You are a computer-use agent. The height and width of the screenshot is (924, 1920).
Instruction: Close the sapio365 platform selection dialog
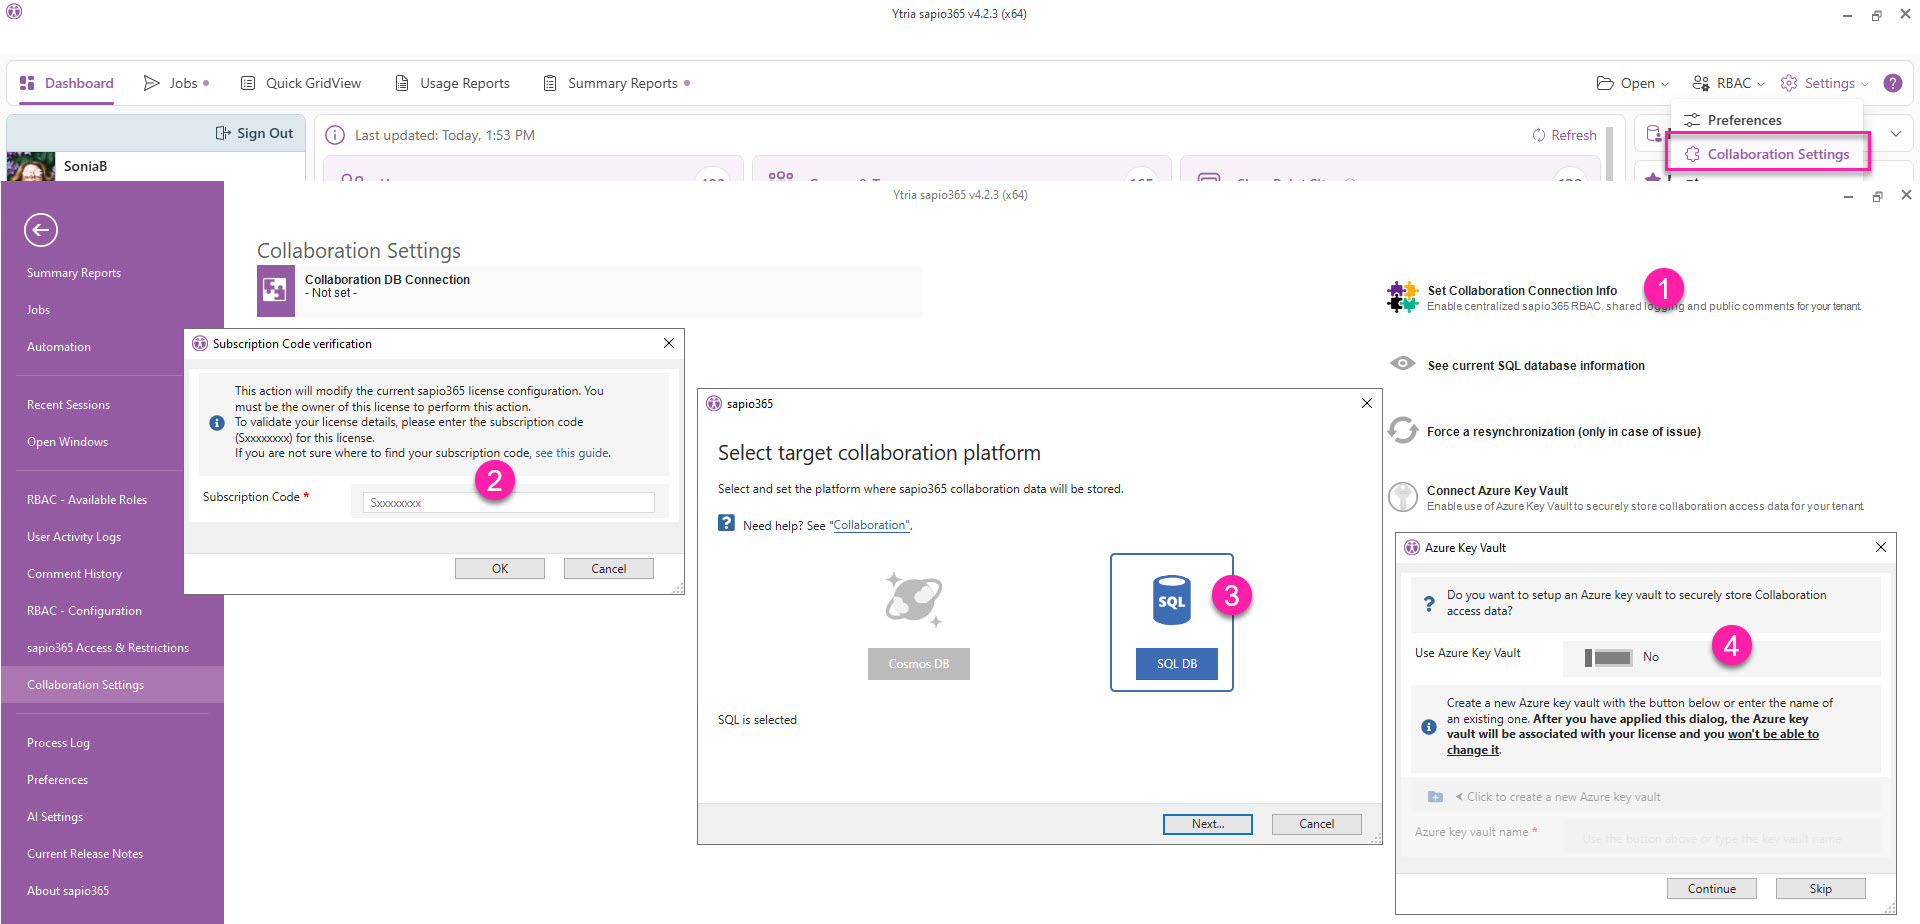click(x=1367, y=403)
